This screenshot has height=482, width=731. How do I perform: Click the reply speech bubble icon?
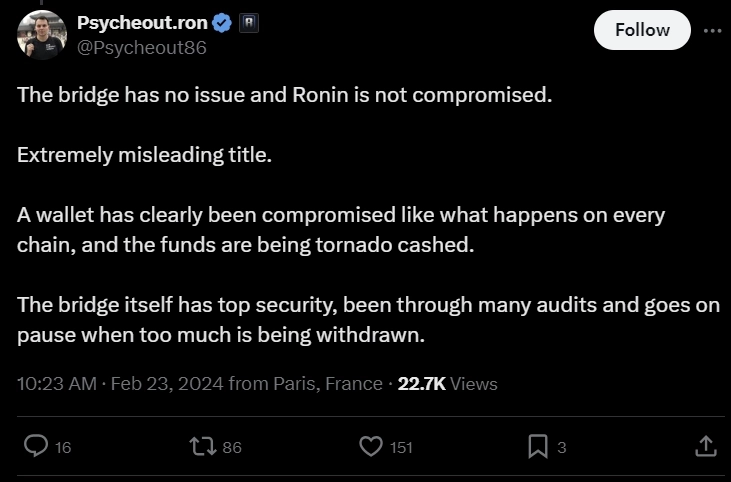coord(36,446)
